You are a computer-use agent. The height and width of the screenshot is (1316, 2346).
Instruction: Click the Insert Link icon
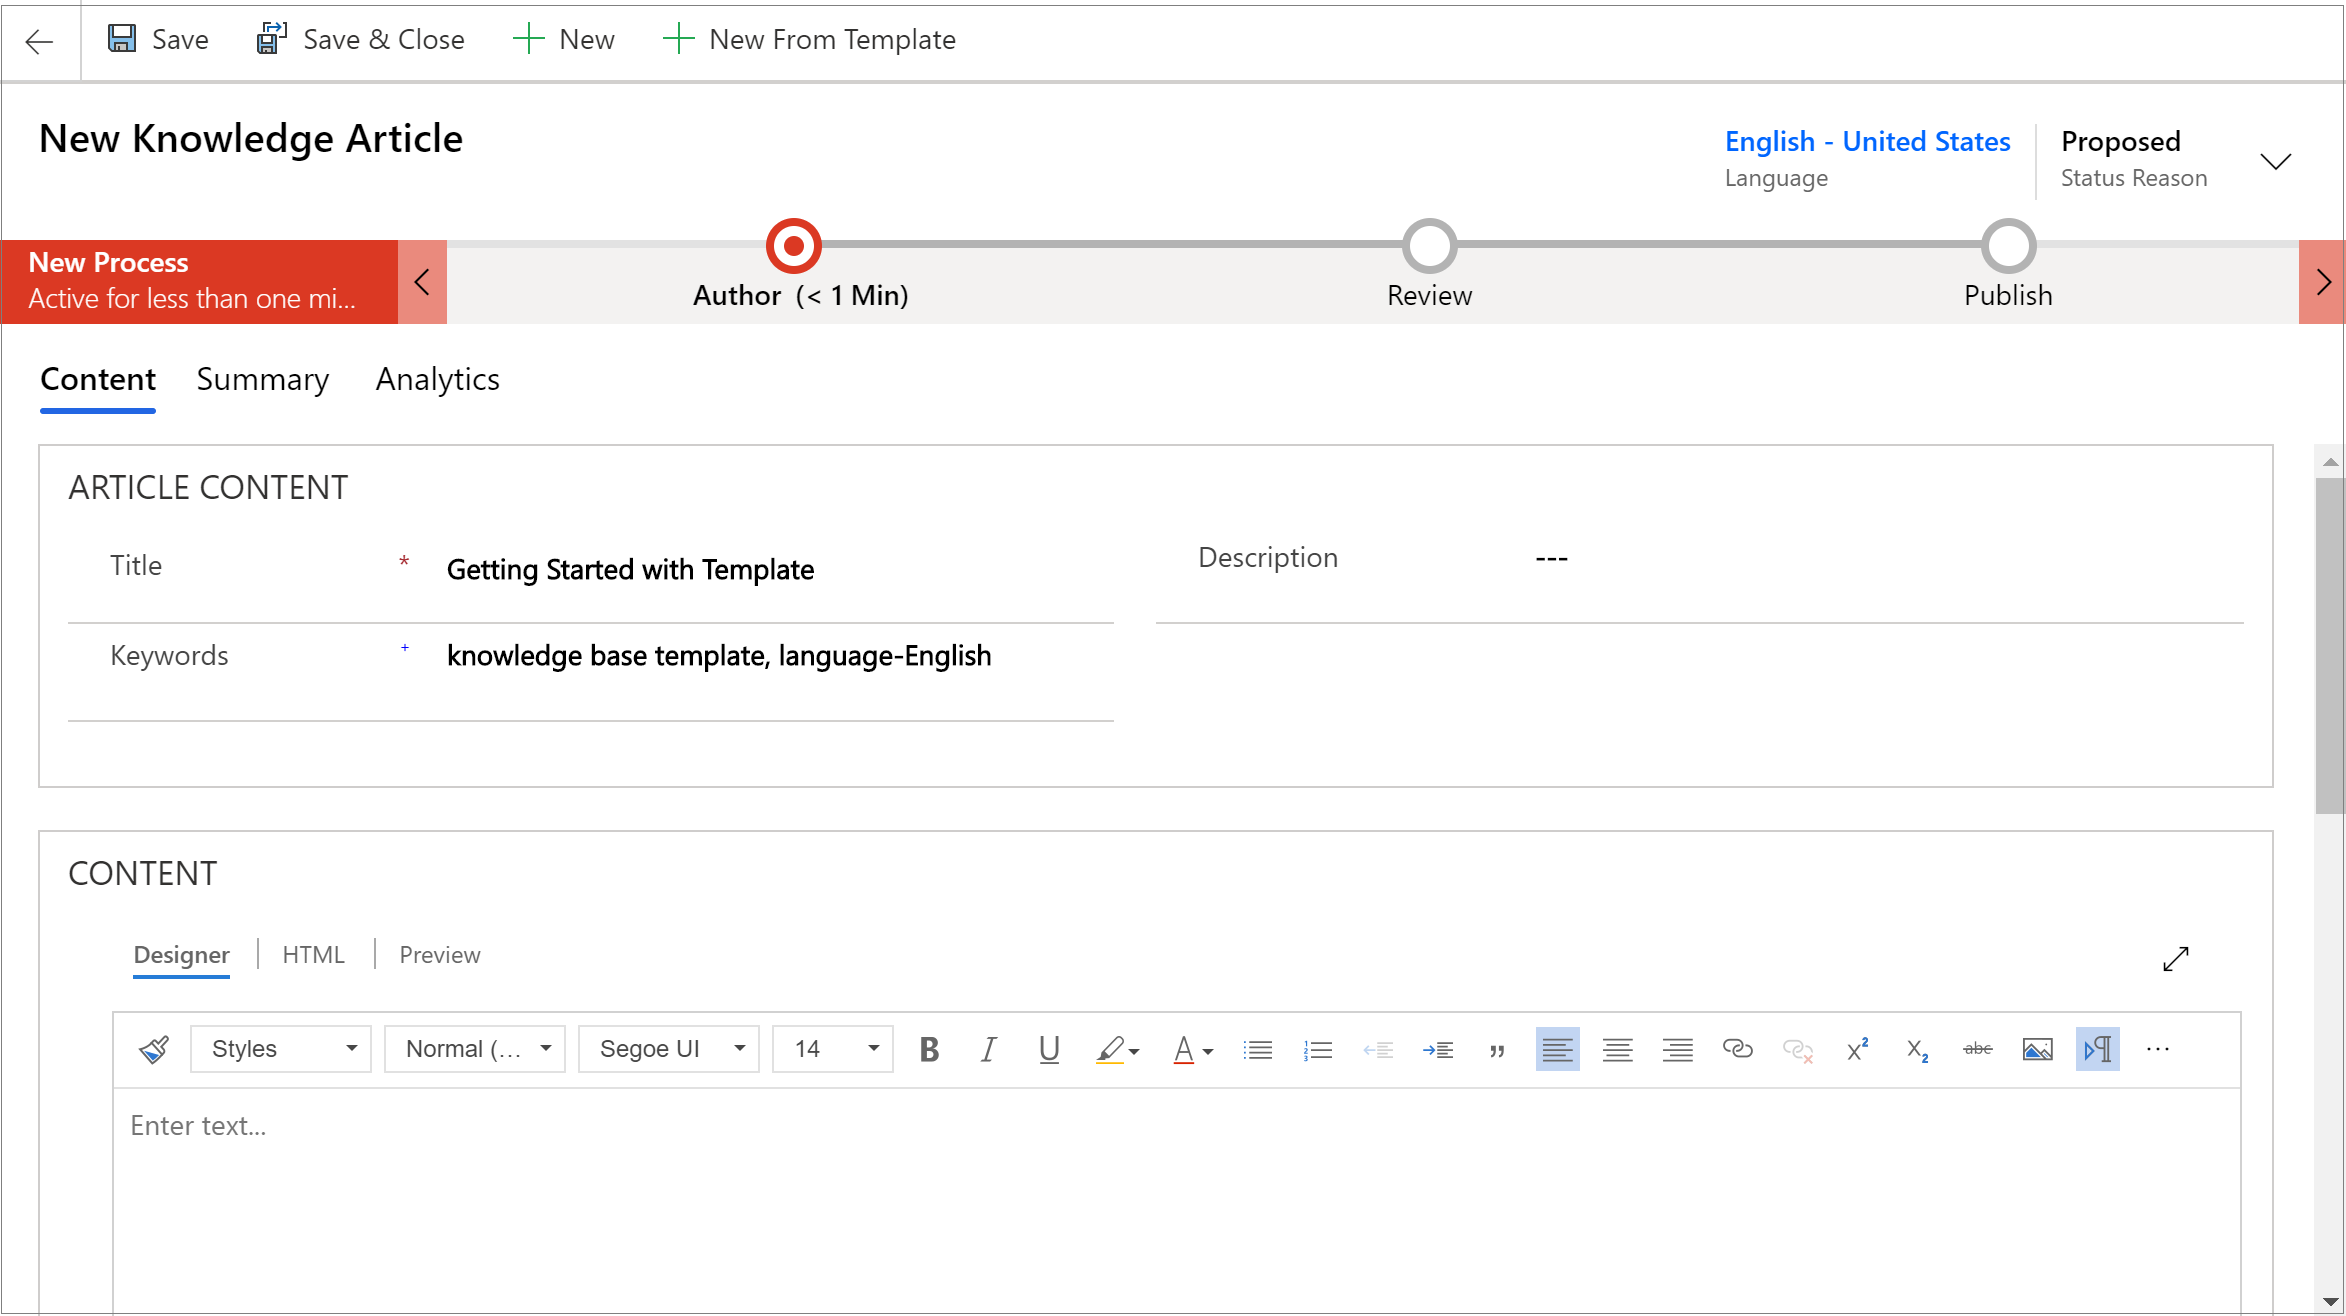1737,1049
